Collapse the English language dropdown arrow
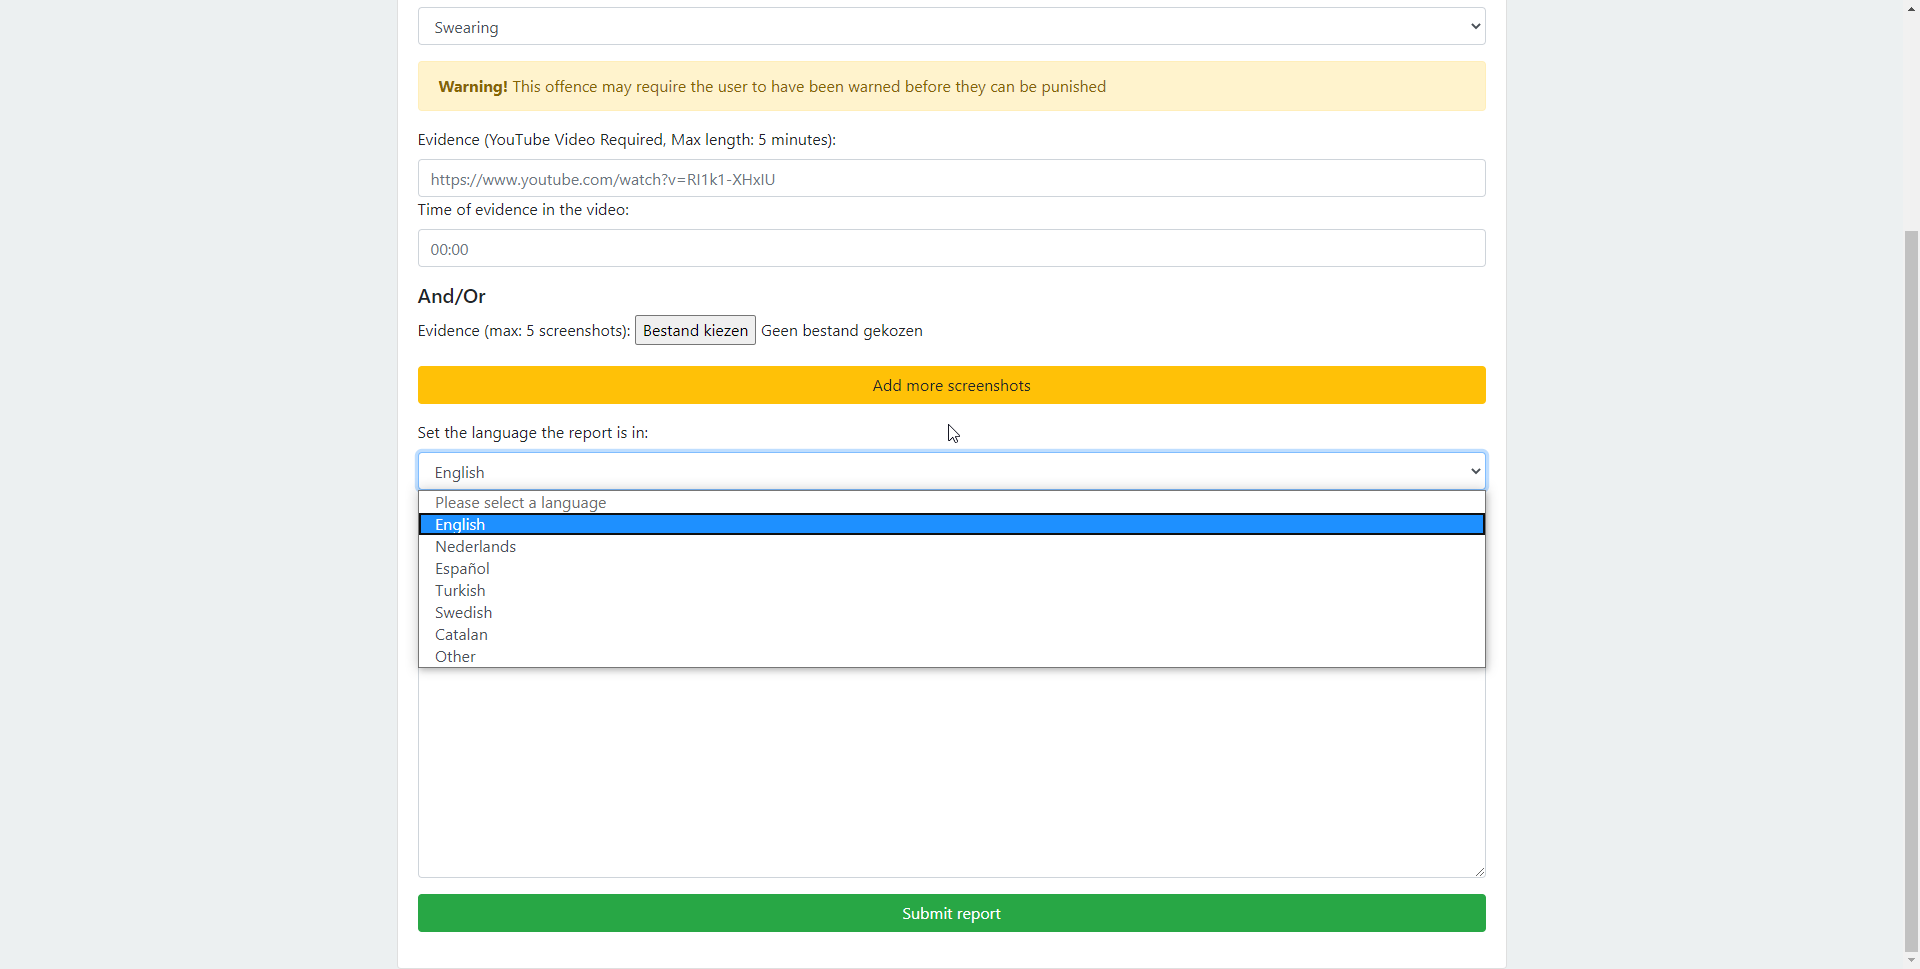The height and width of the screenshot is (969, 1920). click(x=1475, y=472)
